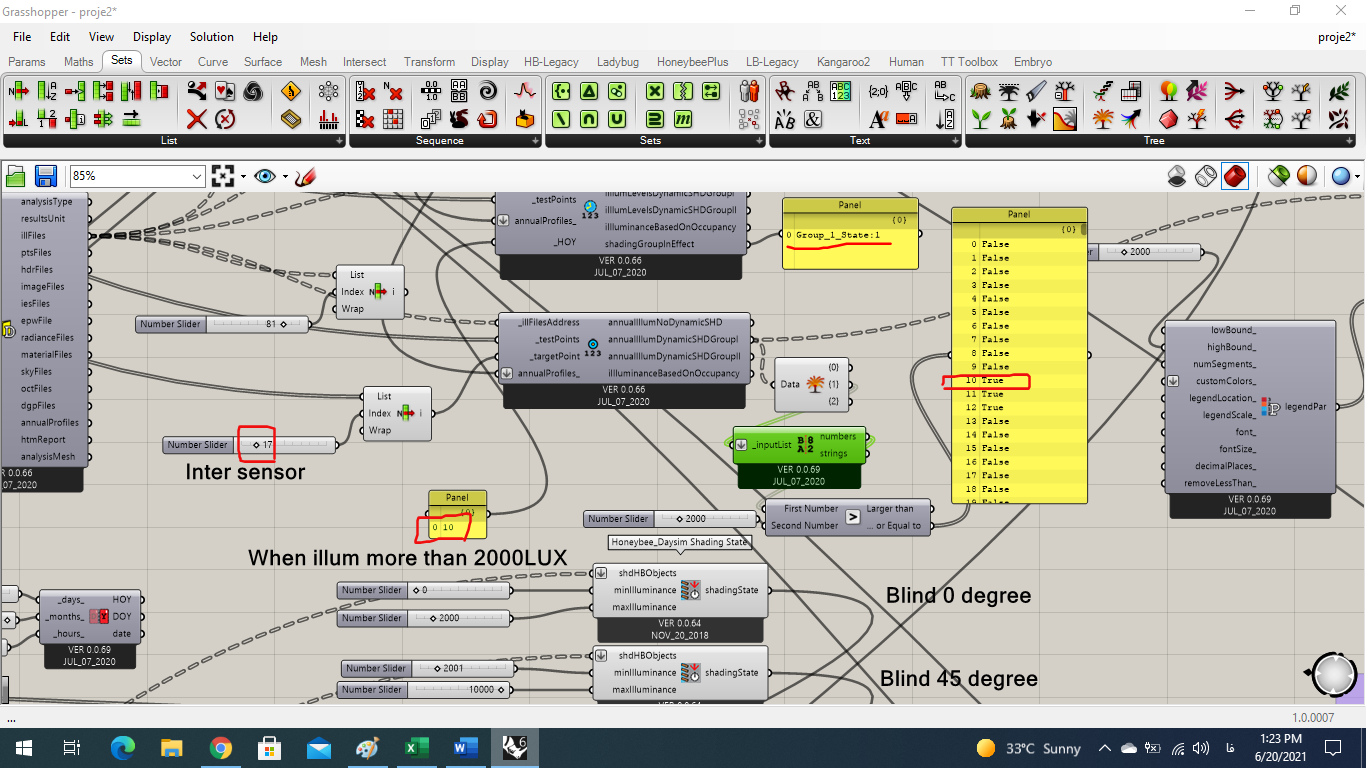
Task: Switch to wireframe preview mode
Action: click(1206, 176)
